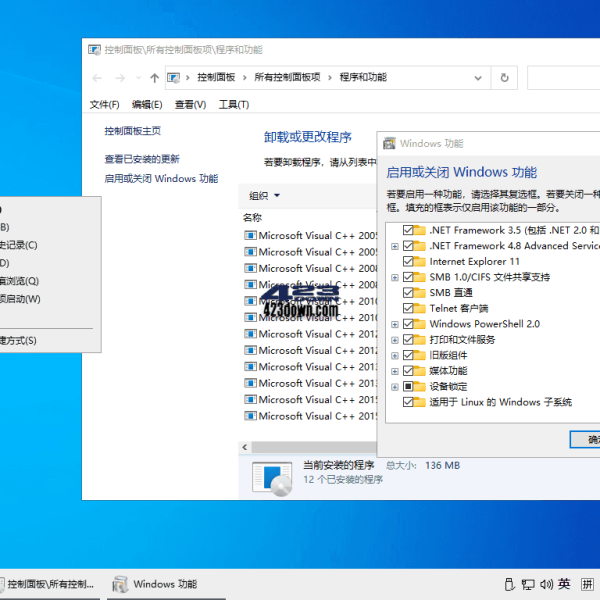Click the 英 input method indicator
The width and height of the screenshot is (600, 600).
[564, 584]
